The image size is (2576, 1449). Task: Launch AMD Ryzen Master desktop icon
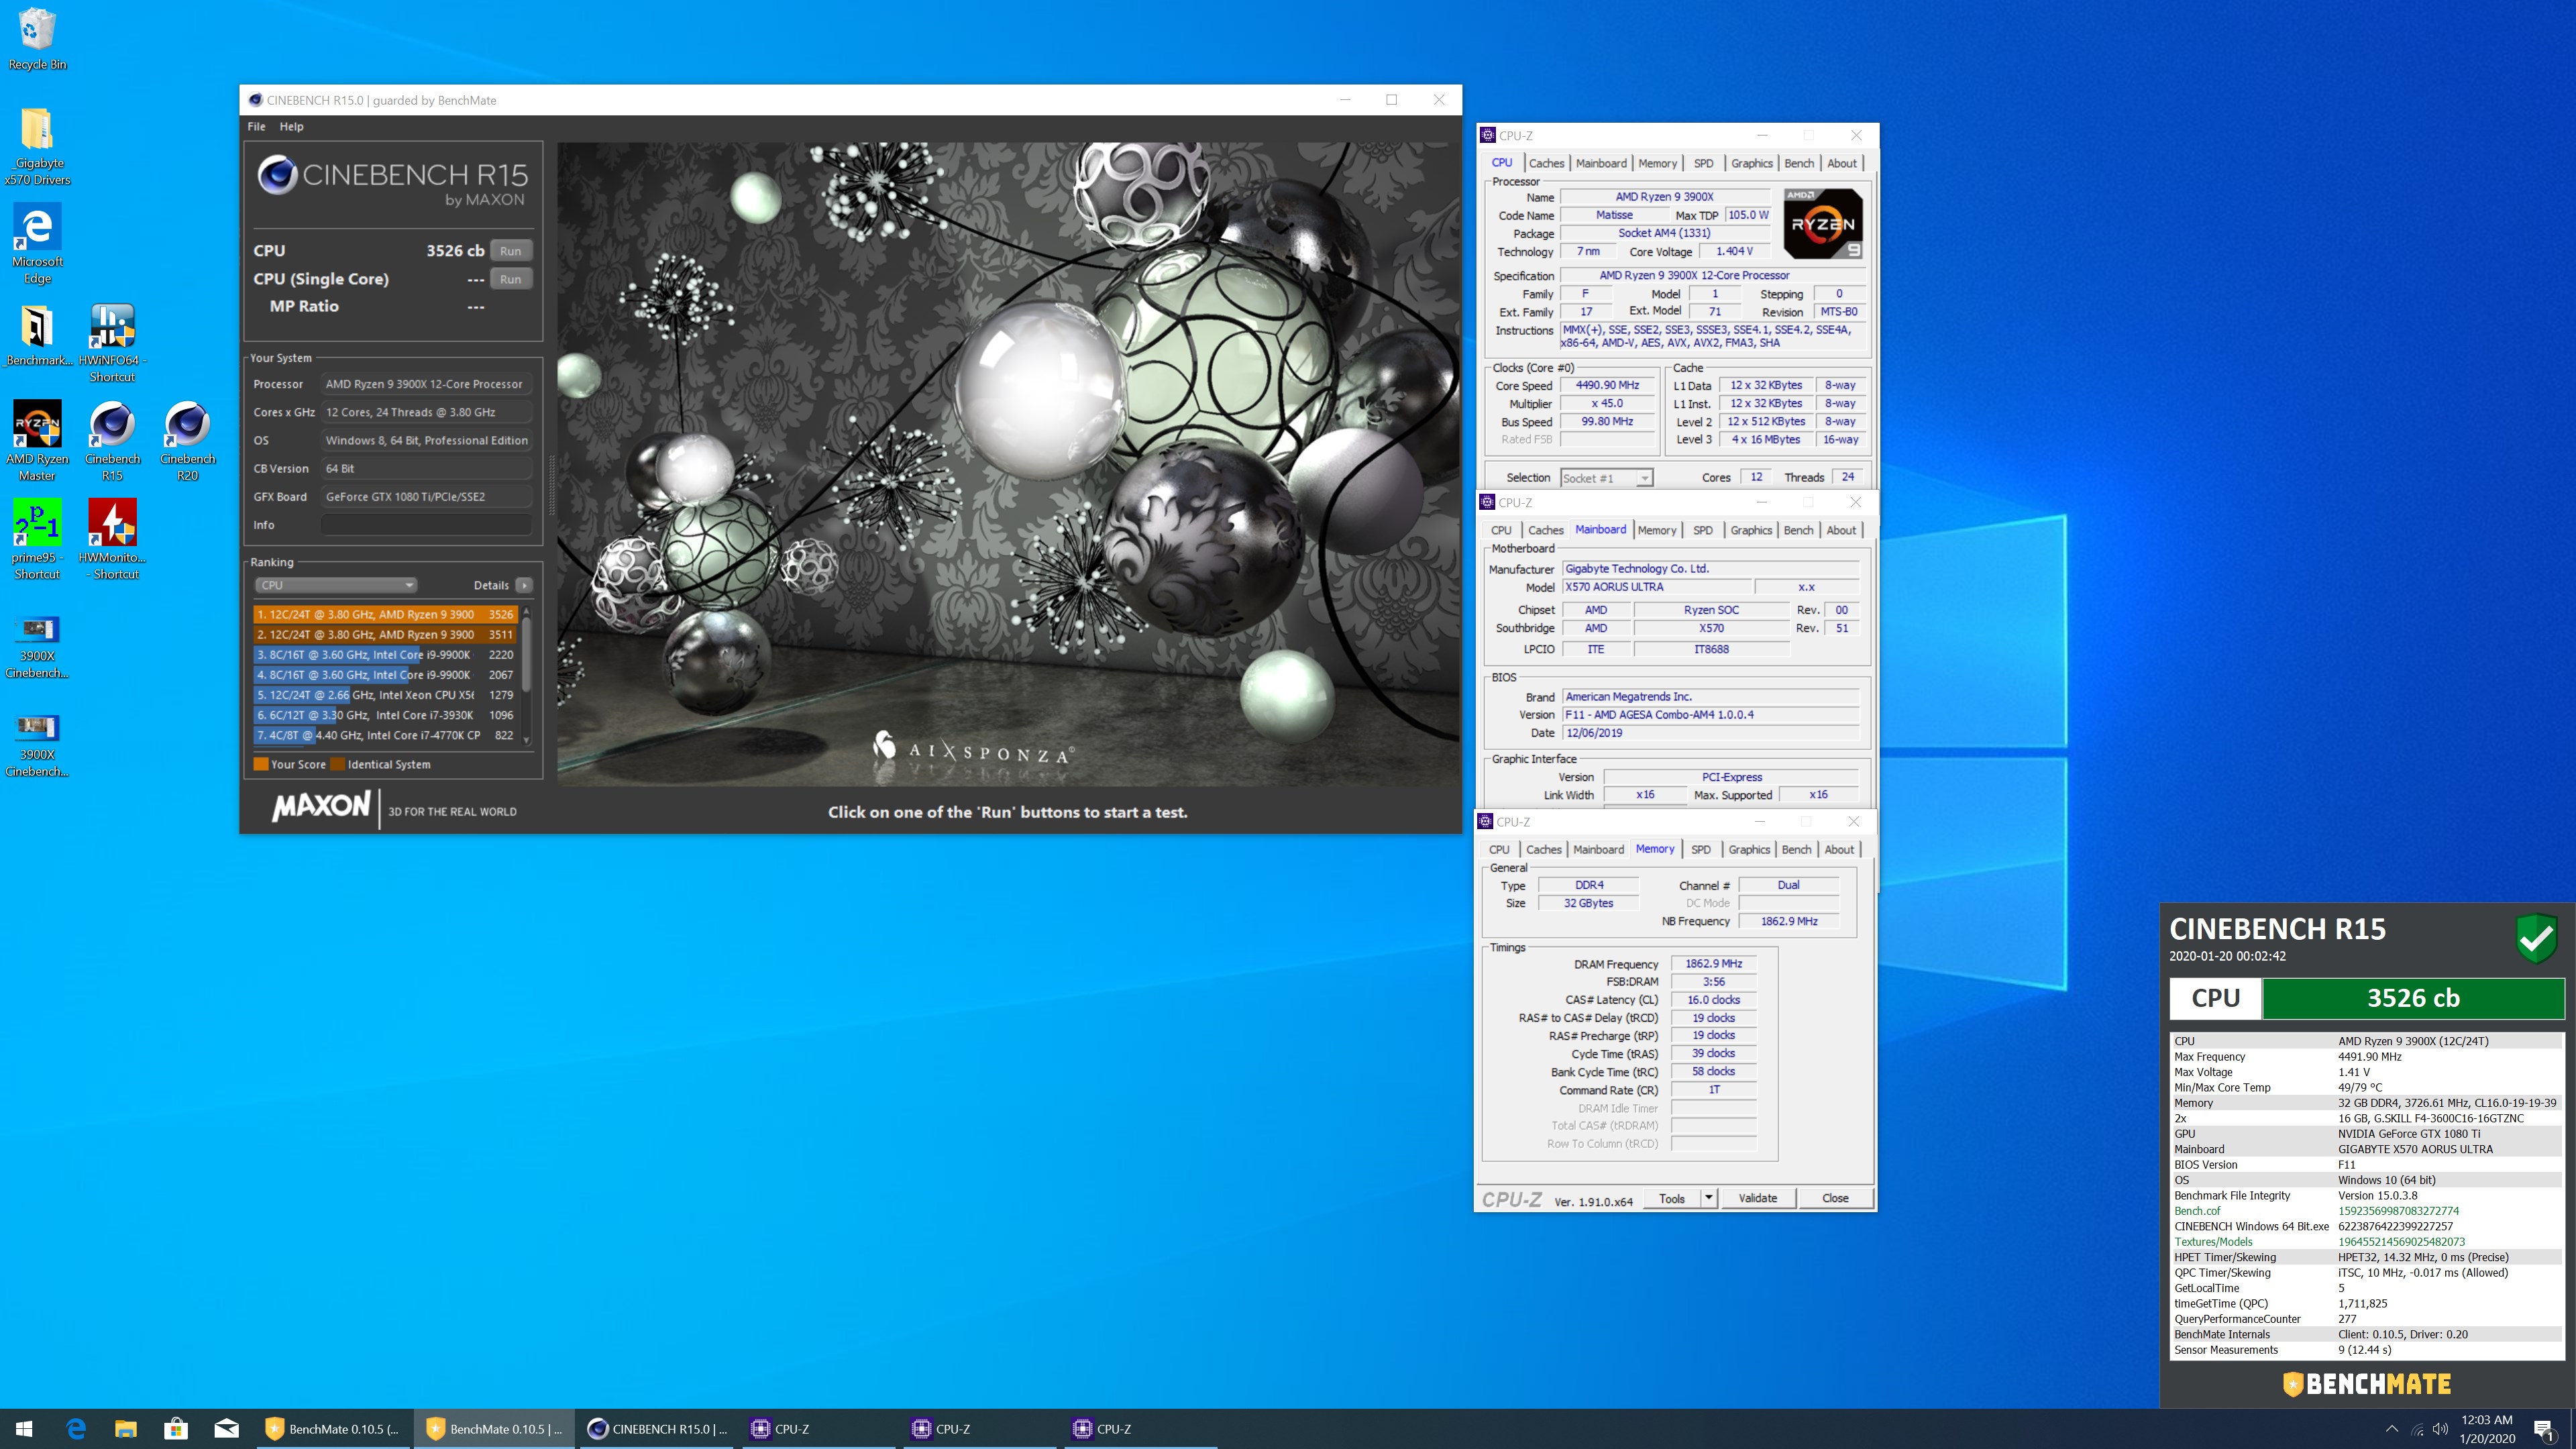click(37, 441)
